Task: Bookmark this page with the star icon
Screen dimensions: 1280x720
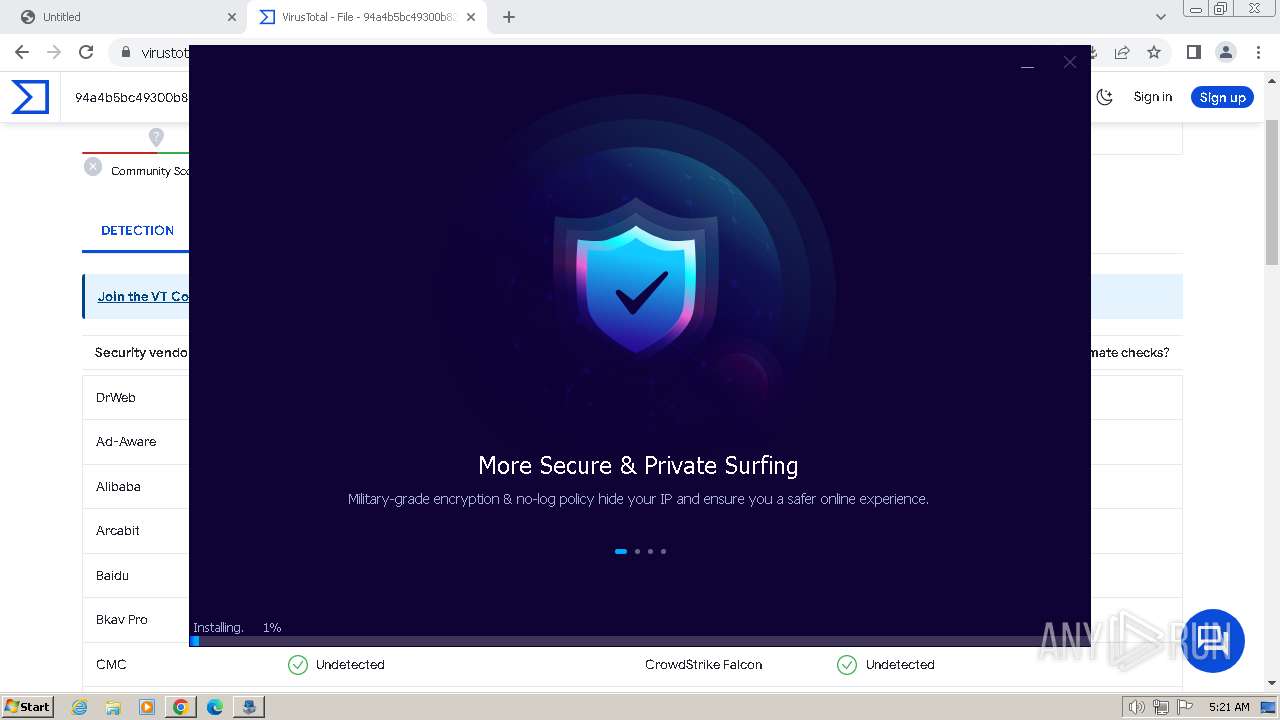Action: pyautogui.click(x=1154, y=52)
